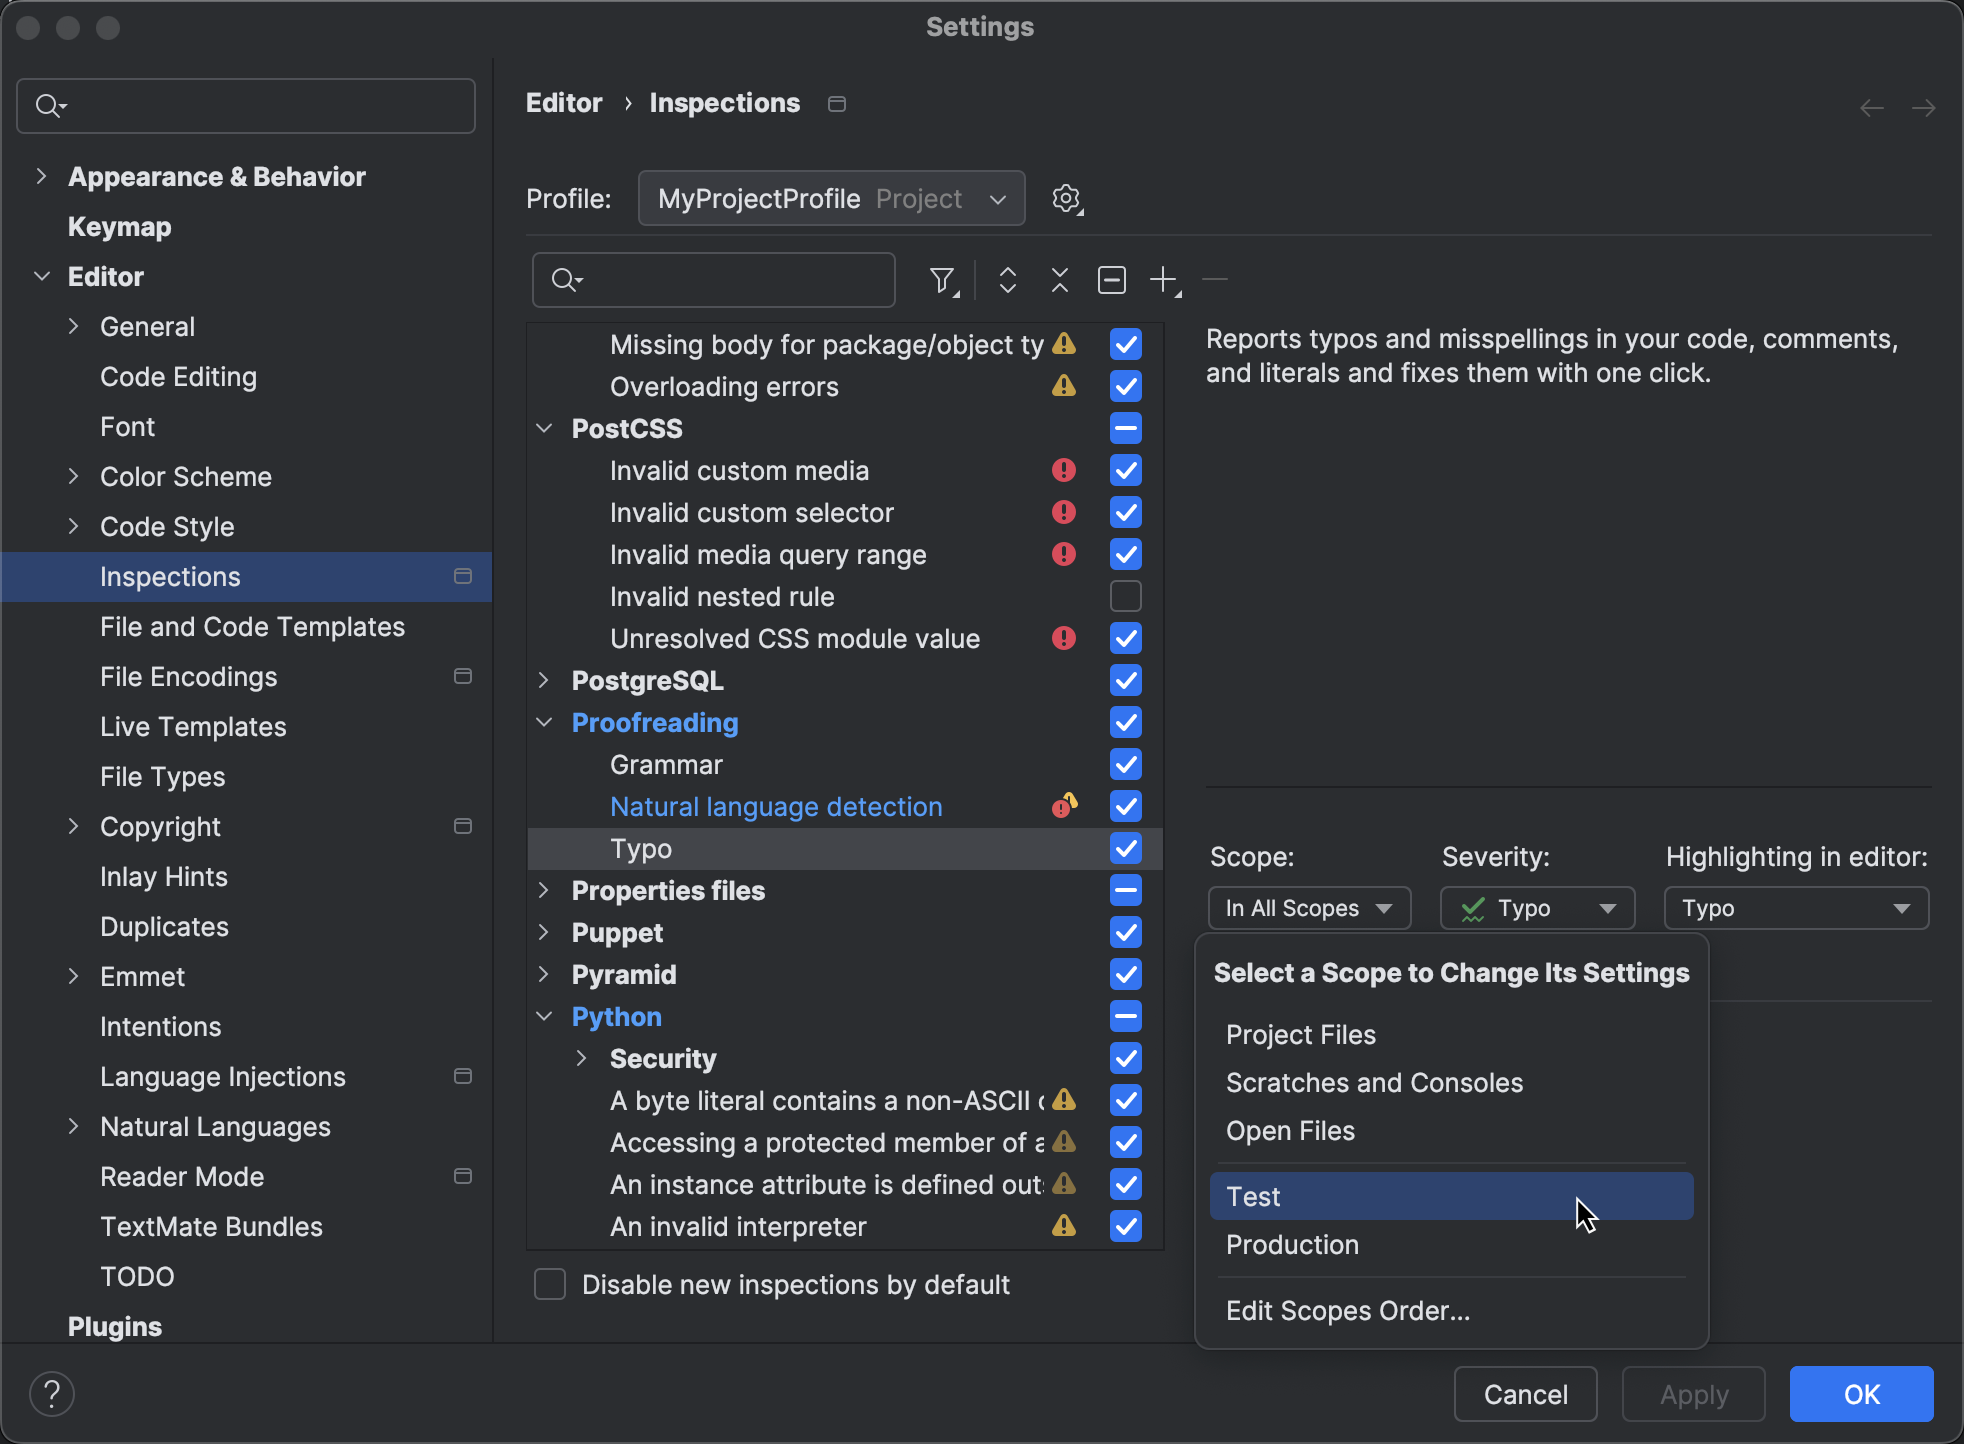Image resolution: width=1964 pixels, height=1444 pixels.
Task: Collapse the PostCSS inspection group
Action: point(545,428)
